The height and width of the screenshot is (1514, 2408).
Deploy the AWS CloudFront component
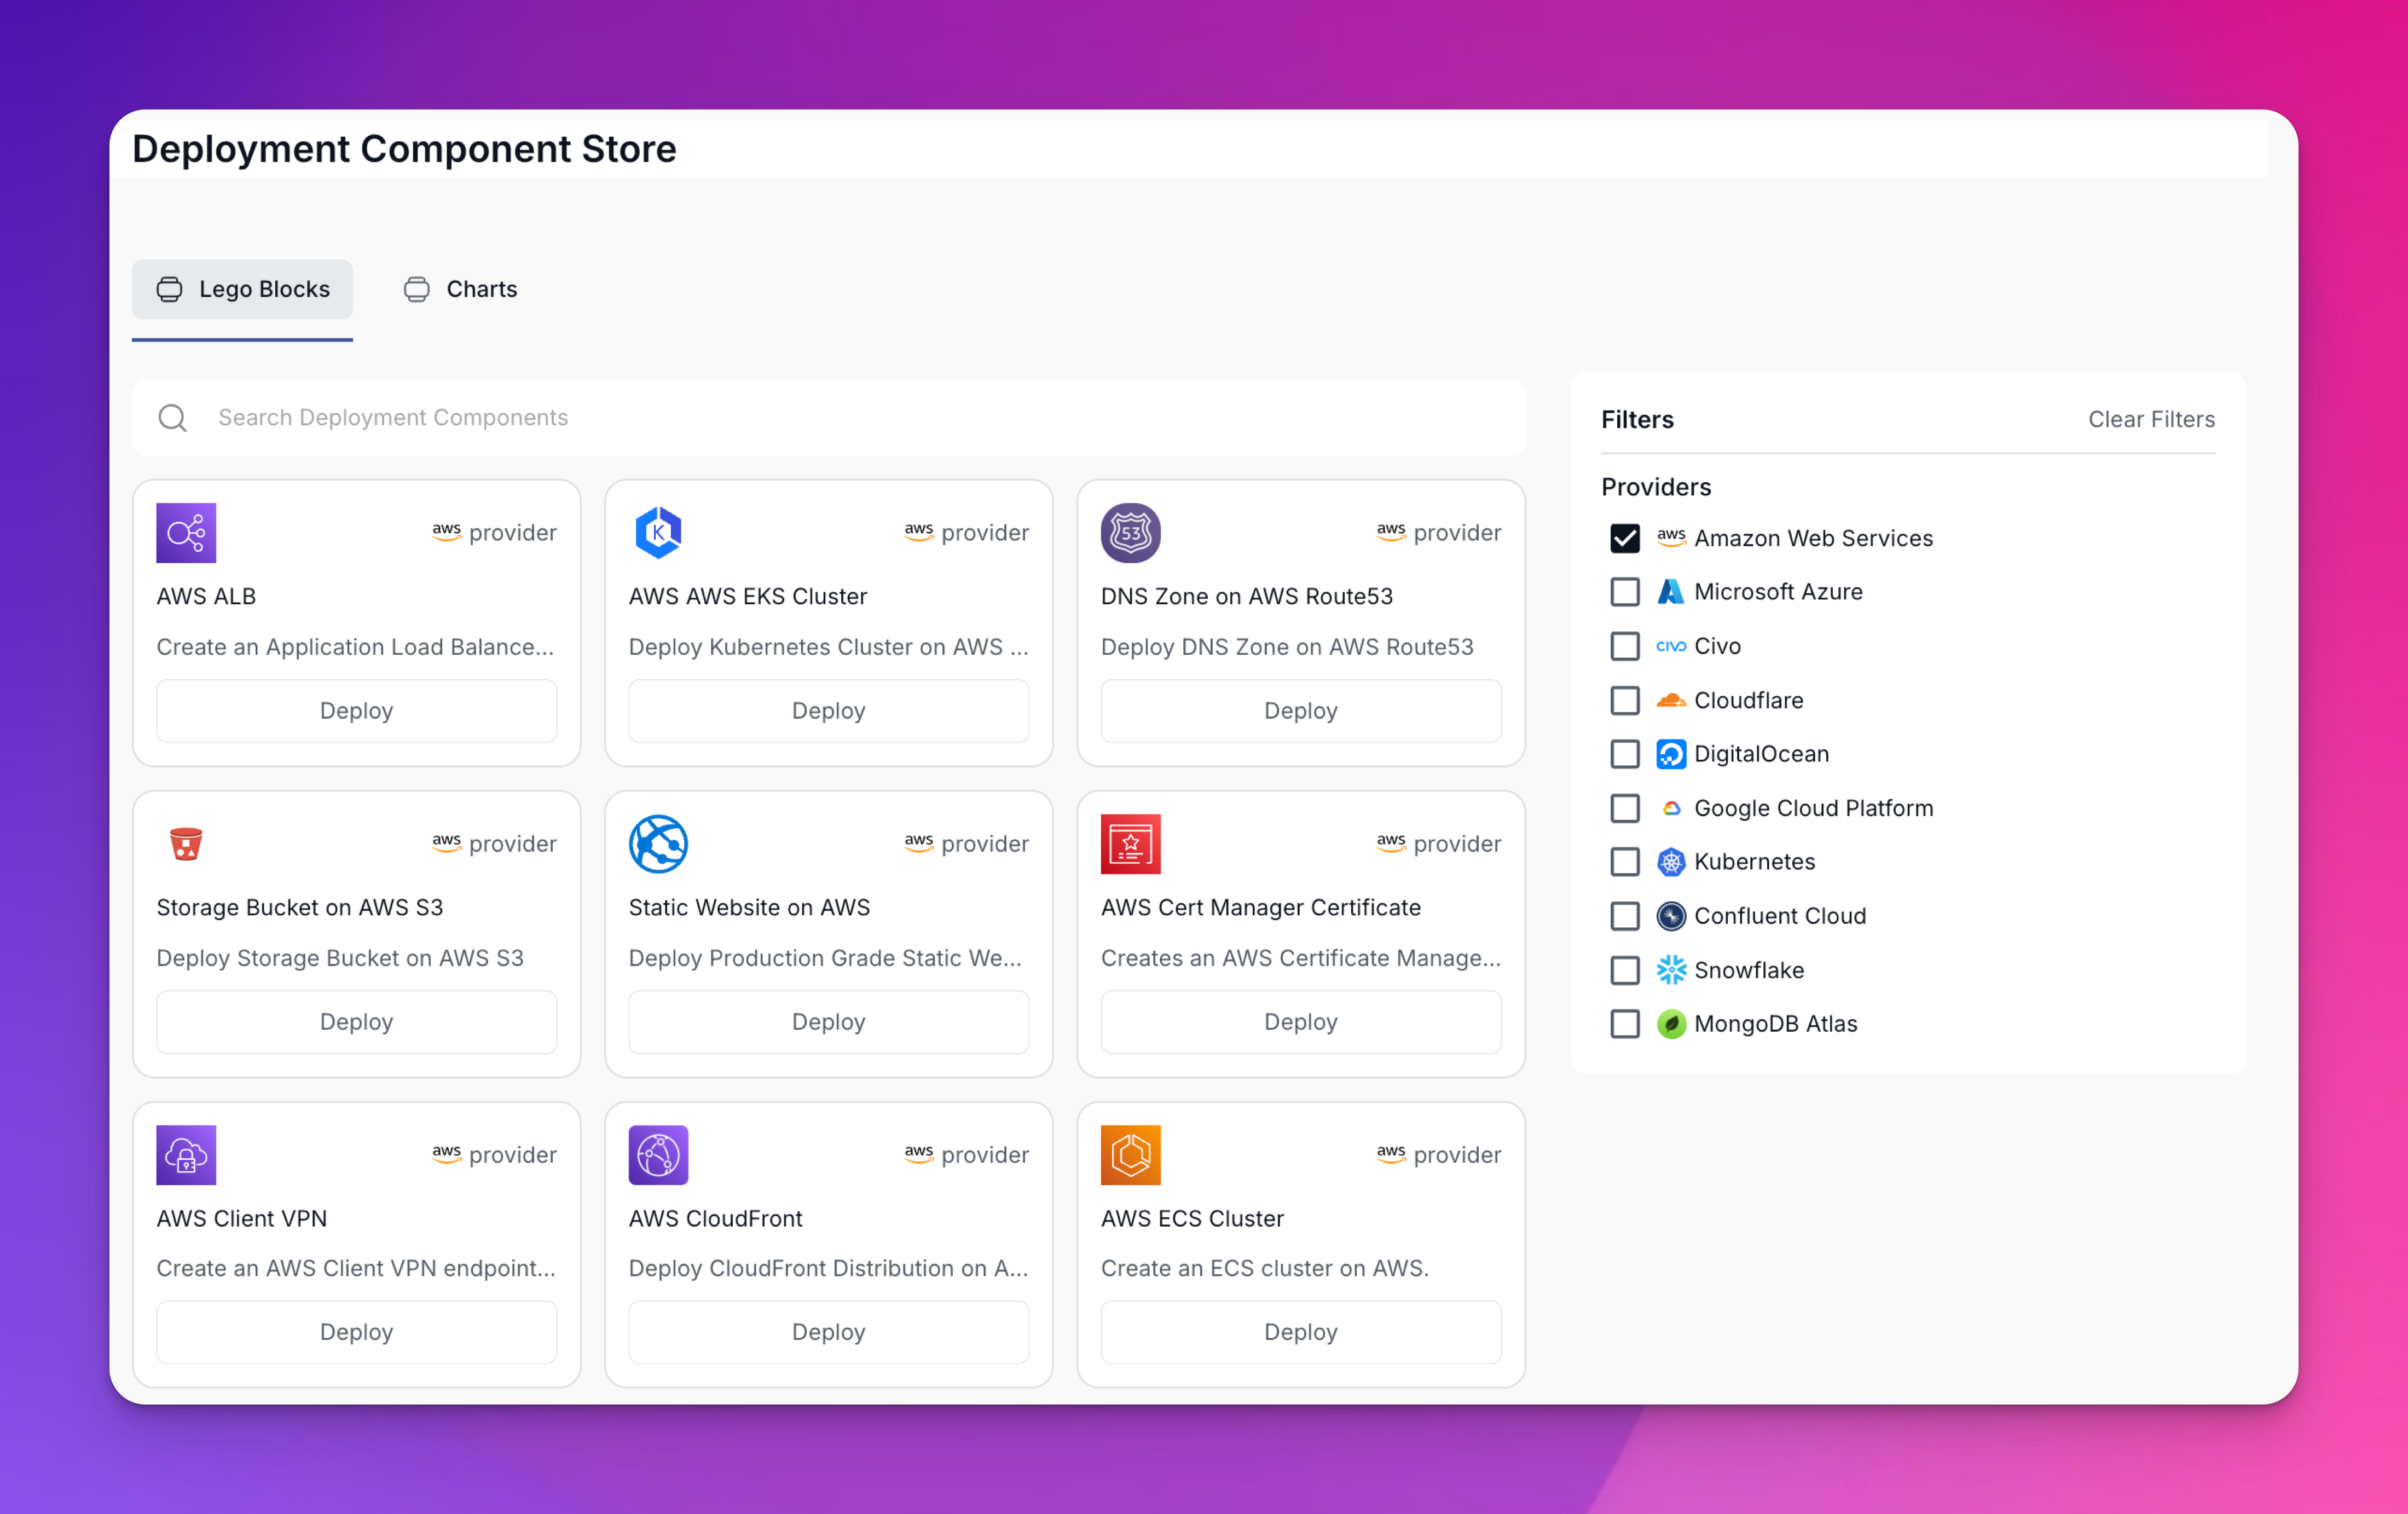(828, 1332)
